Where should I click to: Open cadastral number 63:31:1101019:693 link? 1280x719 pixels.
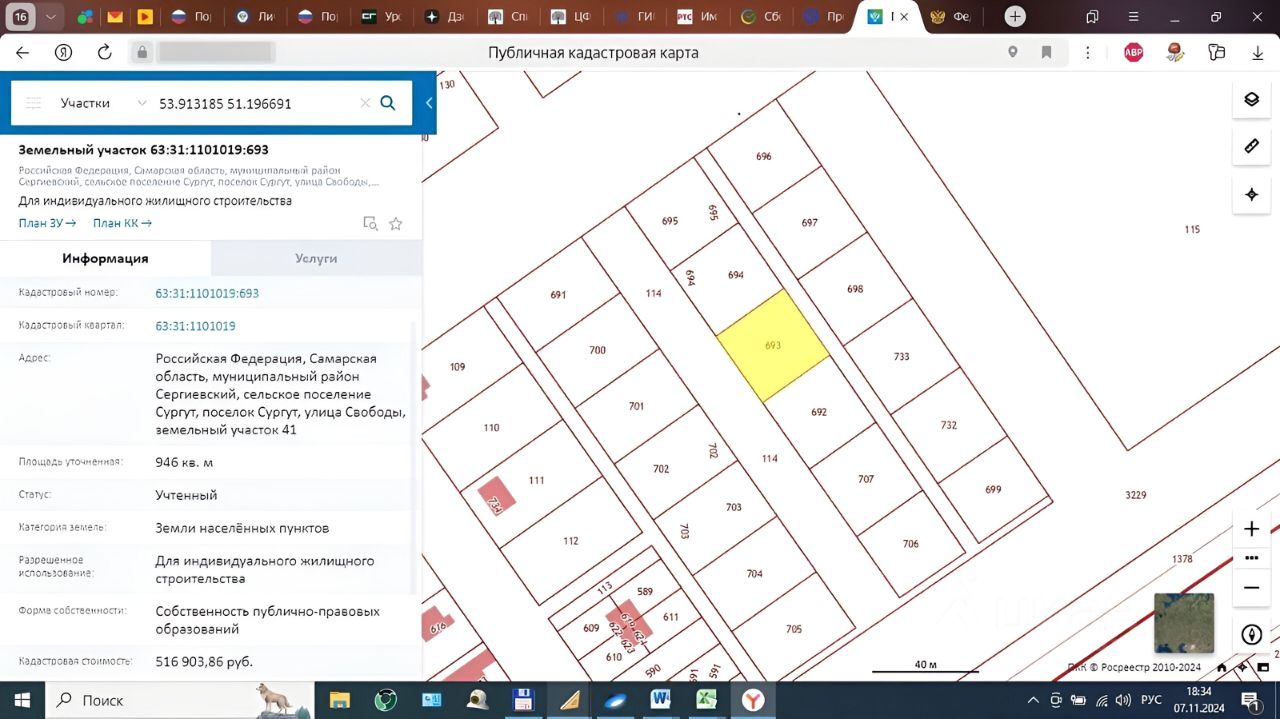(207, 293)
